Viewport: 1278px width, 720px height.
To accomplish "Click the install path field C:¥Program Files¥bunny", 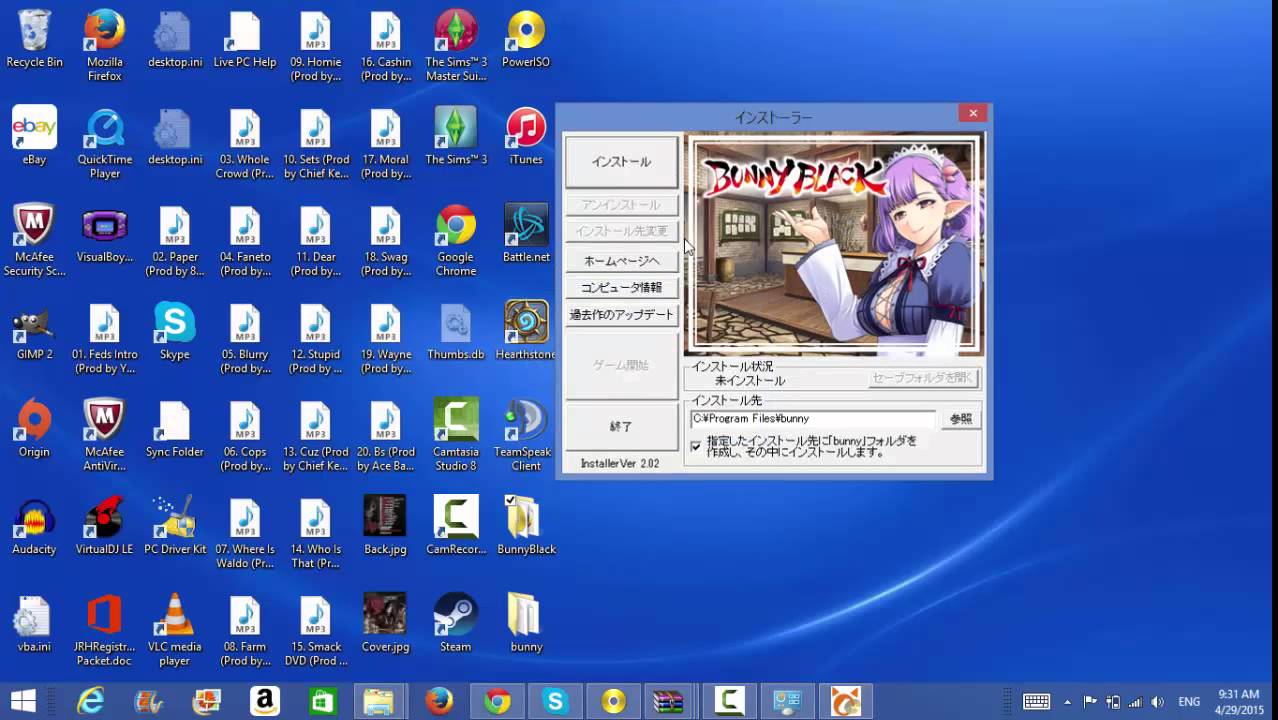I will (x=812, y=419).
